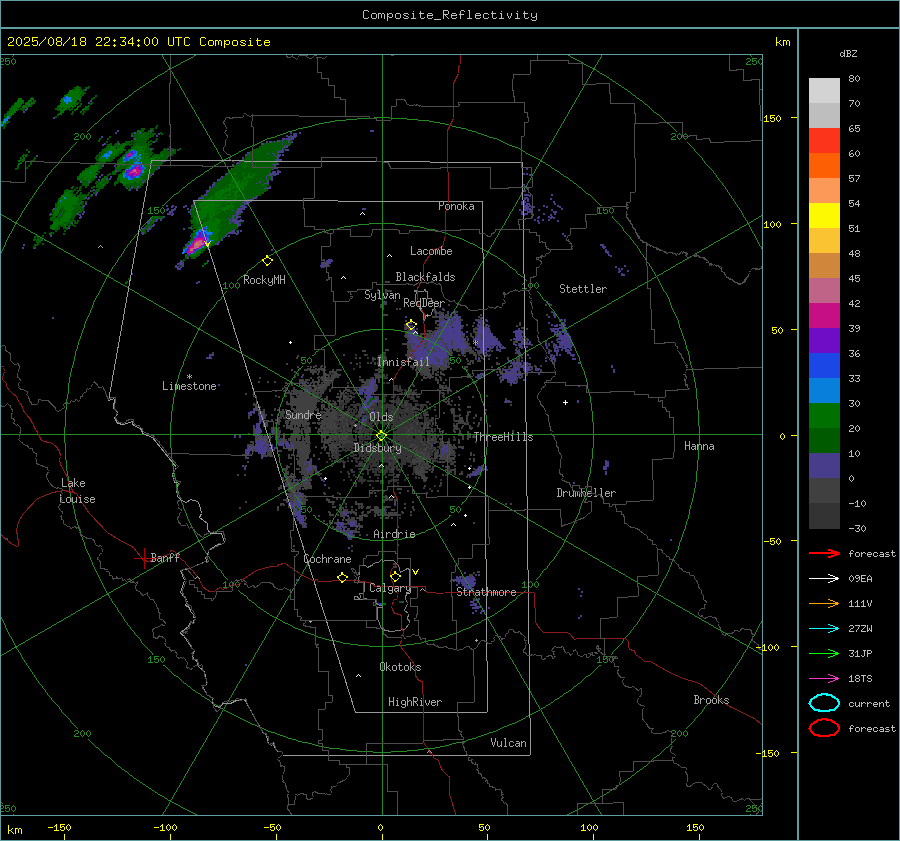Click the Cochrane label
This screenshot has width=900, height=841.
(x=327, y=559)
